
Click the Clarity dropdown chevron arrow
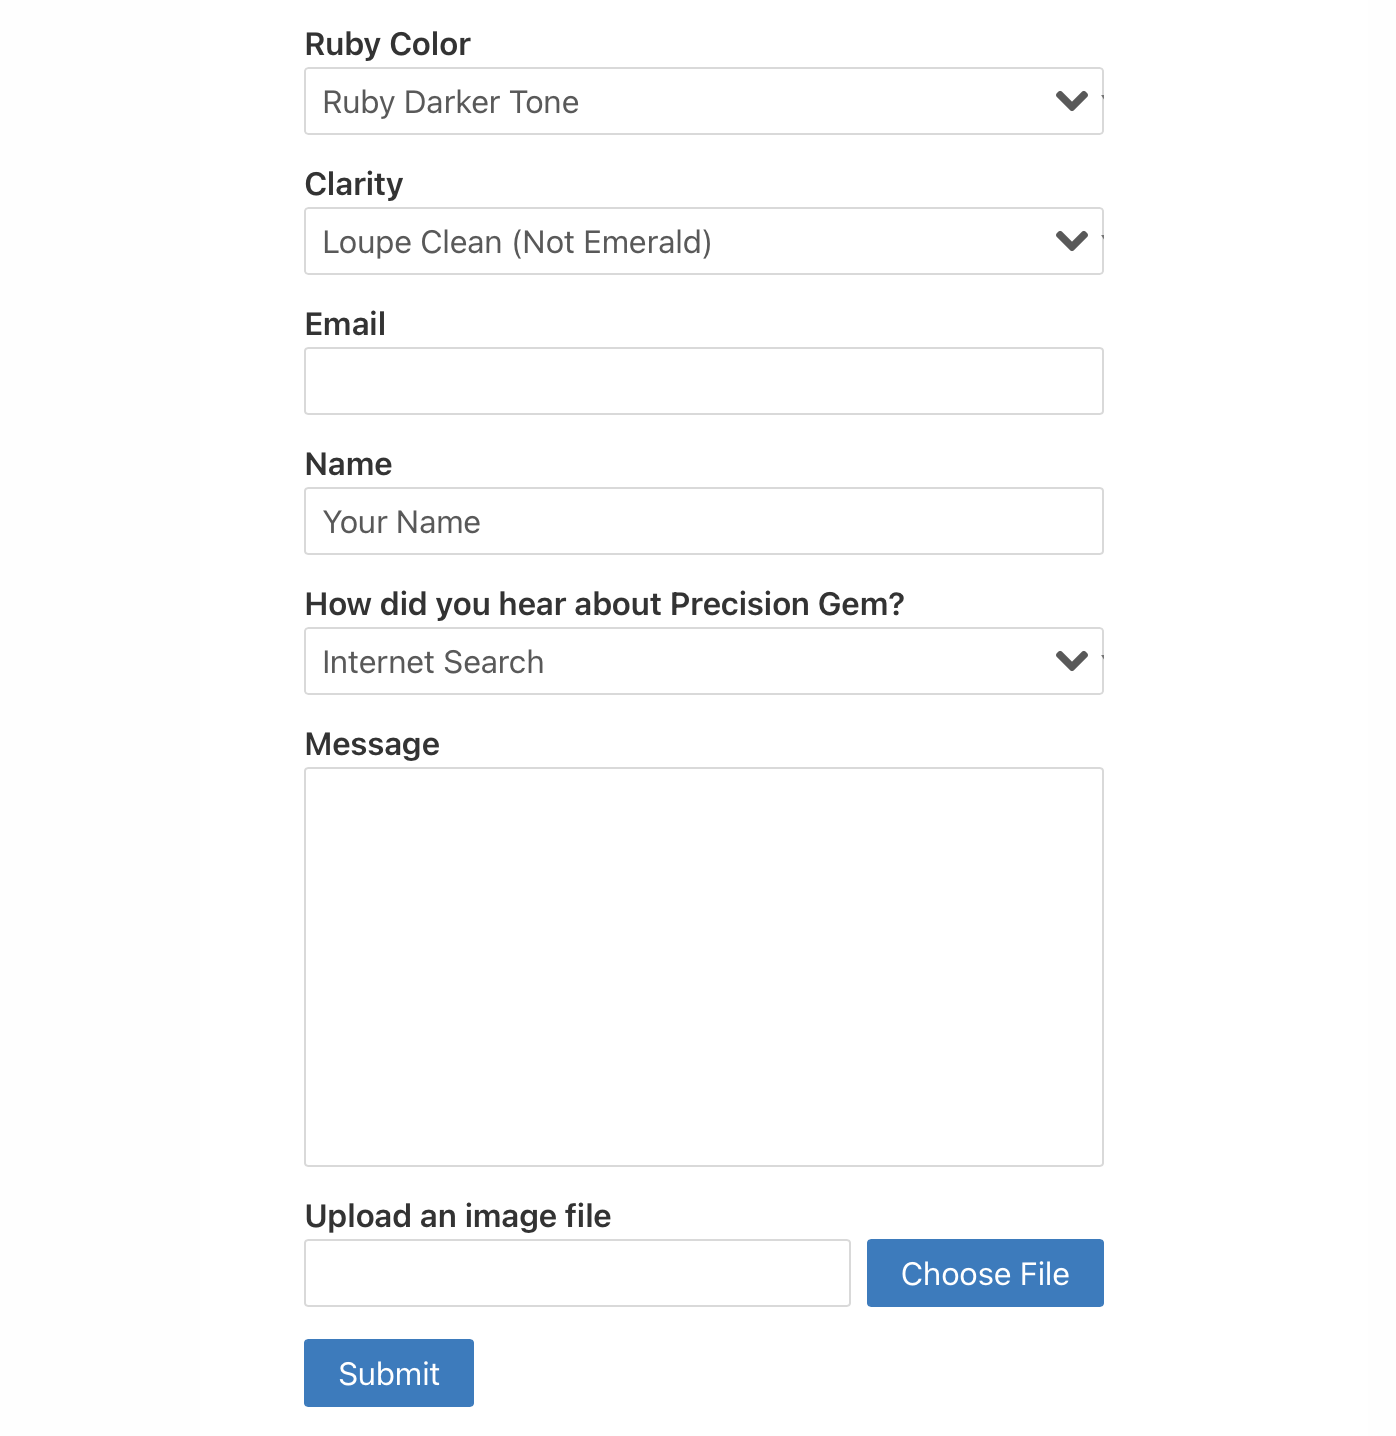click(x=1071, y=241)
